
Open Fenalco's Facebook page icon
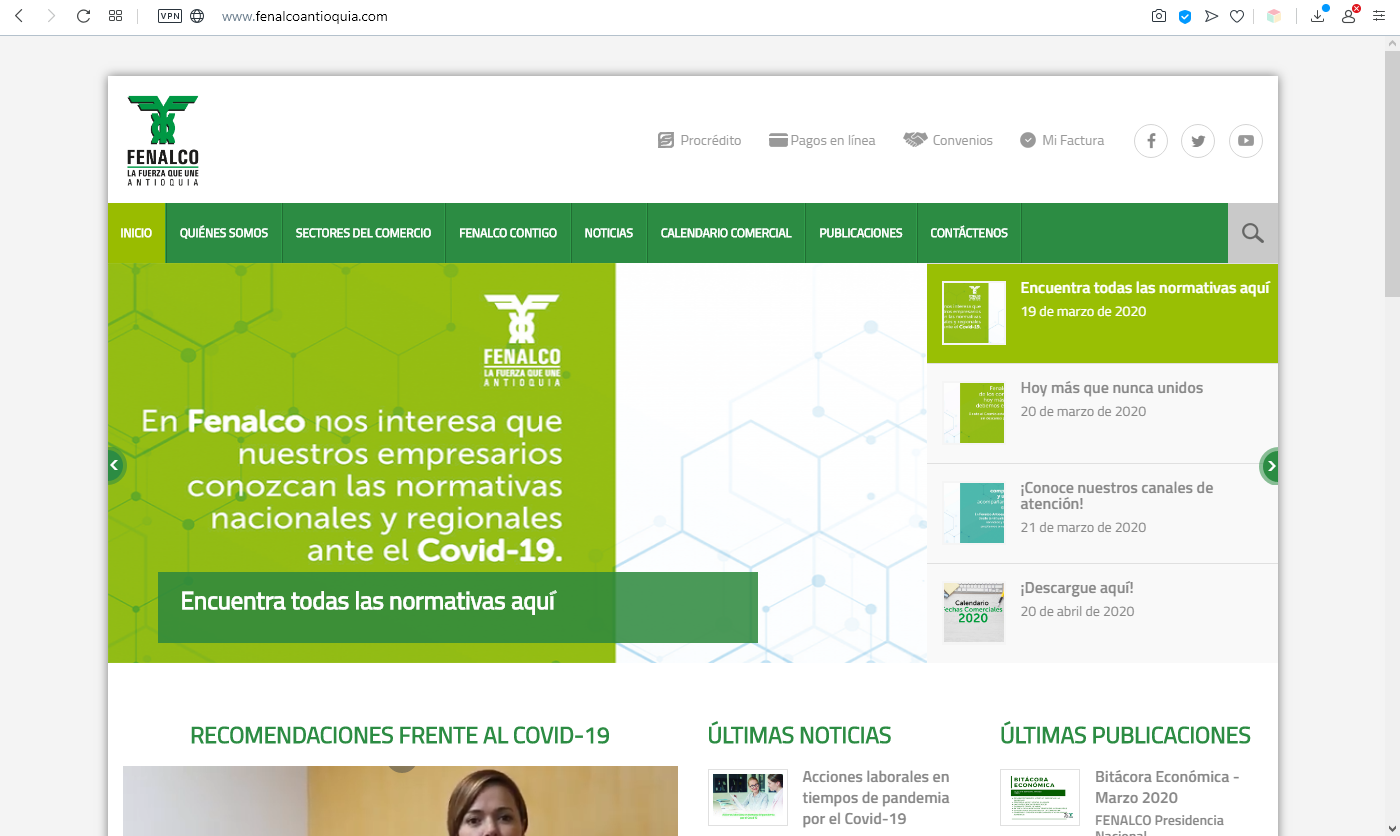[1150, 141]
